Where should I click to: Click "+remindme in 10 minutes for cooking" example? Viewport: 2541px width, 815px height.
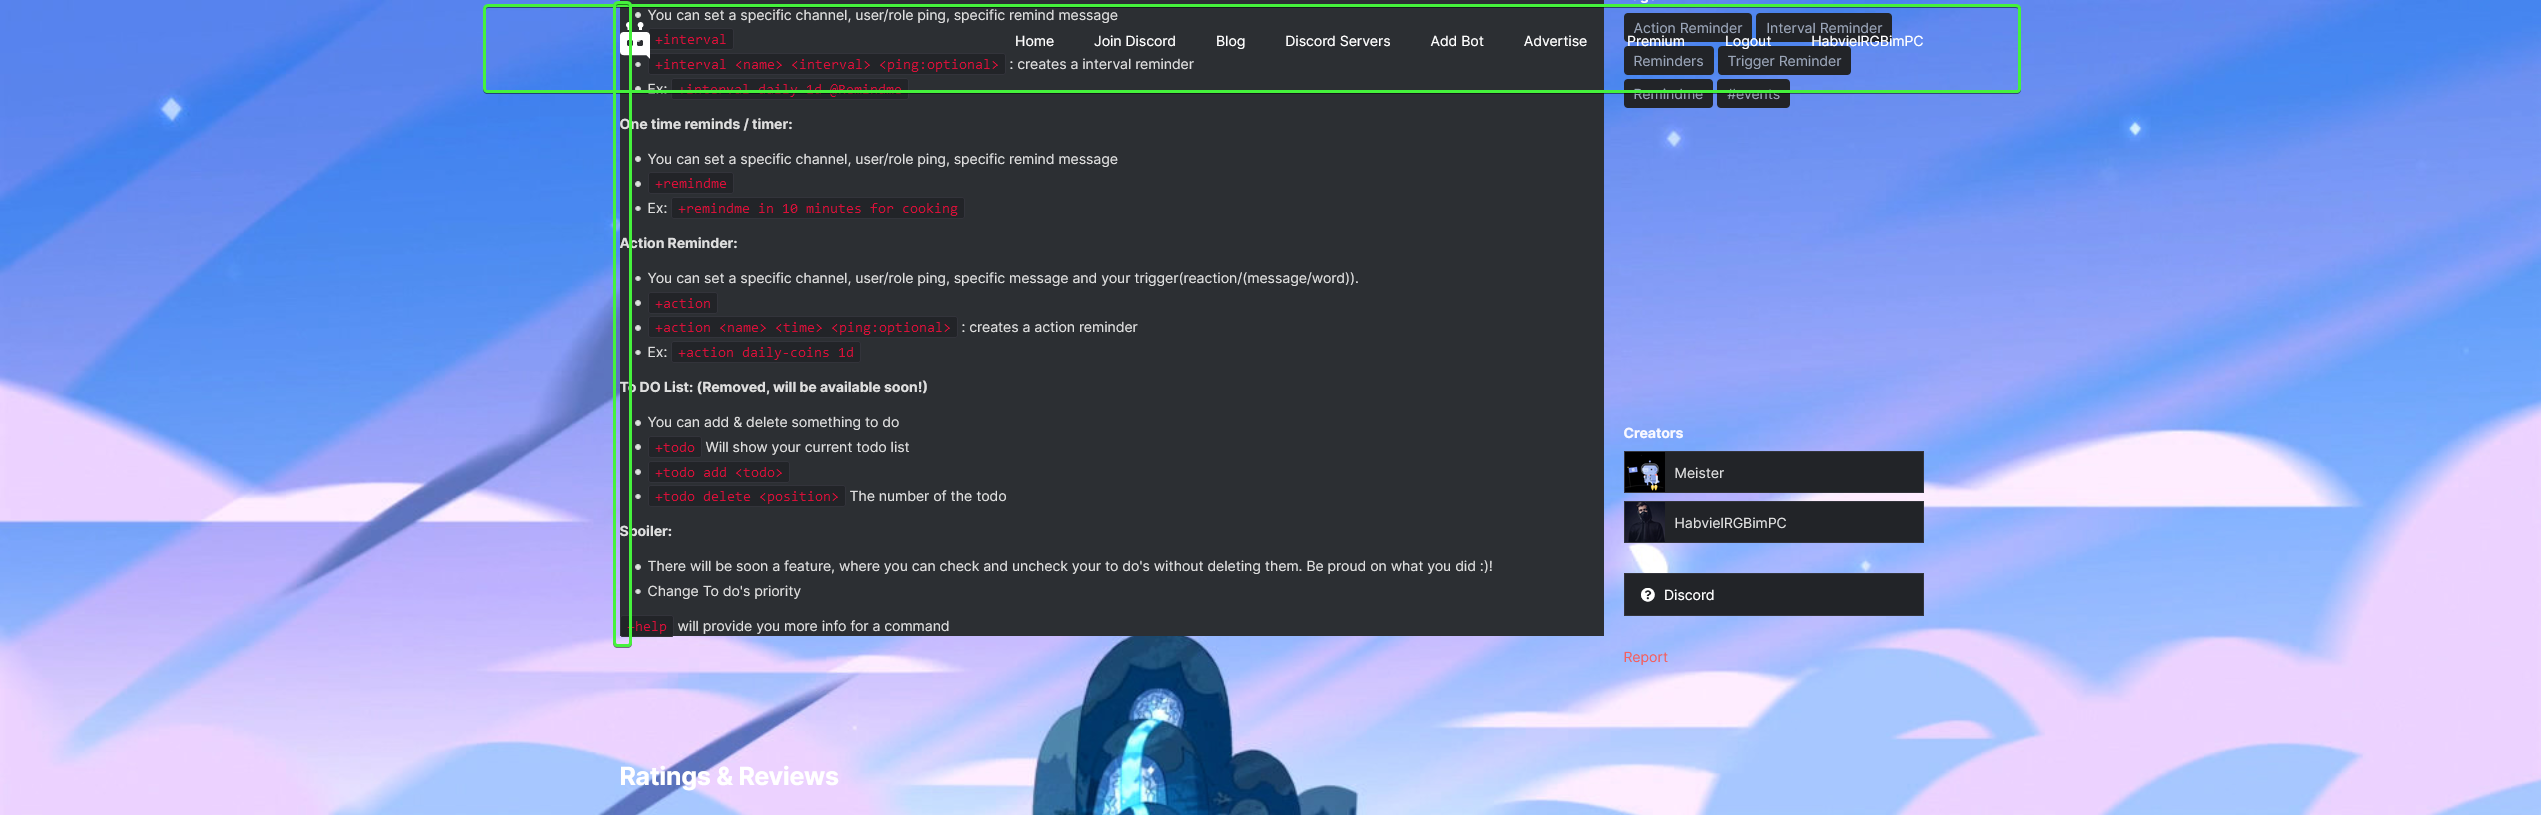817,209
